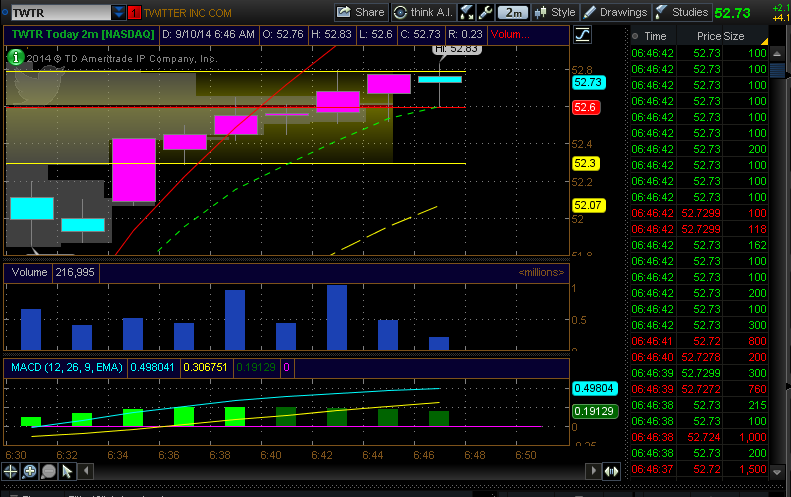Click the chart expansion area icon at the bottom right

coord(611,472)
